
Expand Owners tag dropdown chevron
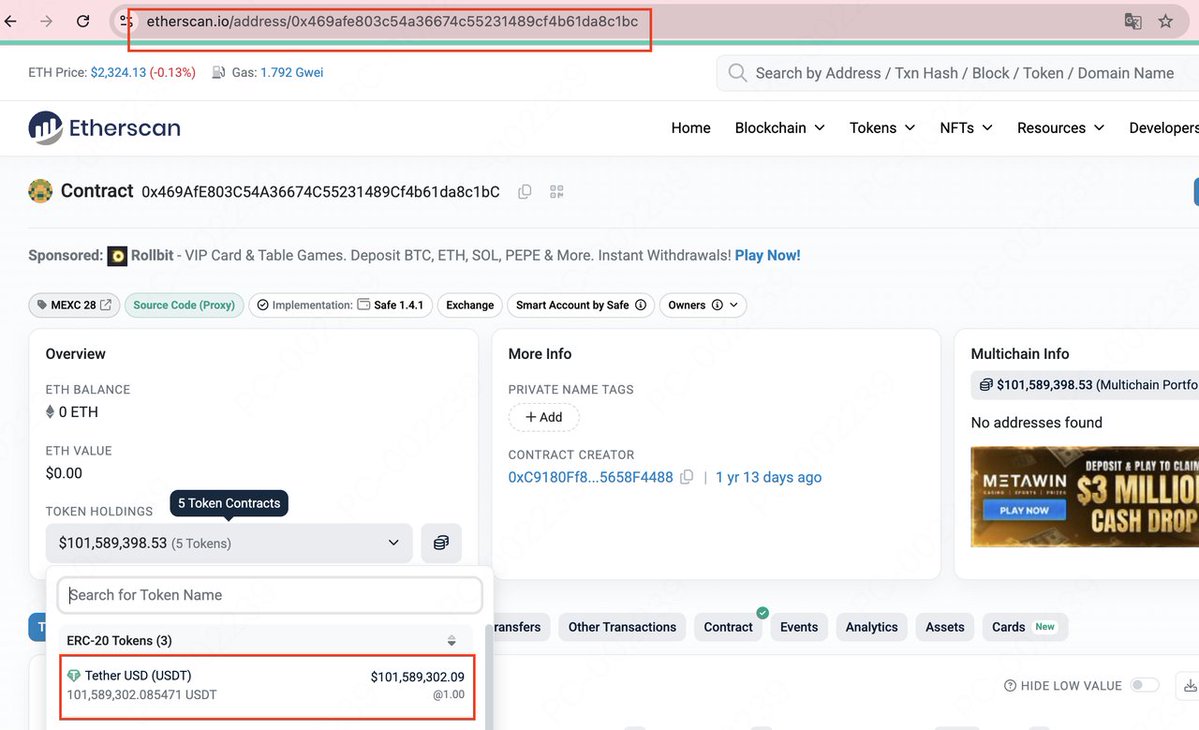tap(734, 305)
